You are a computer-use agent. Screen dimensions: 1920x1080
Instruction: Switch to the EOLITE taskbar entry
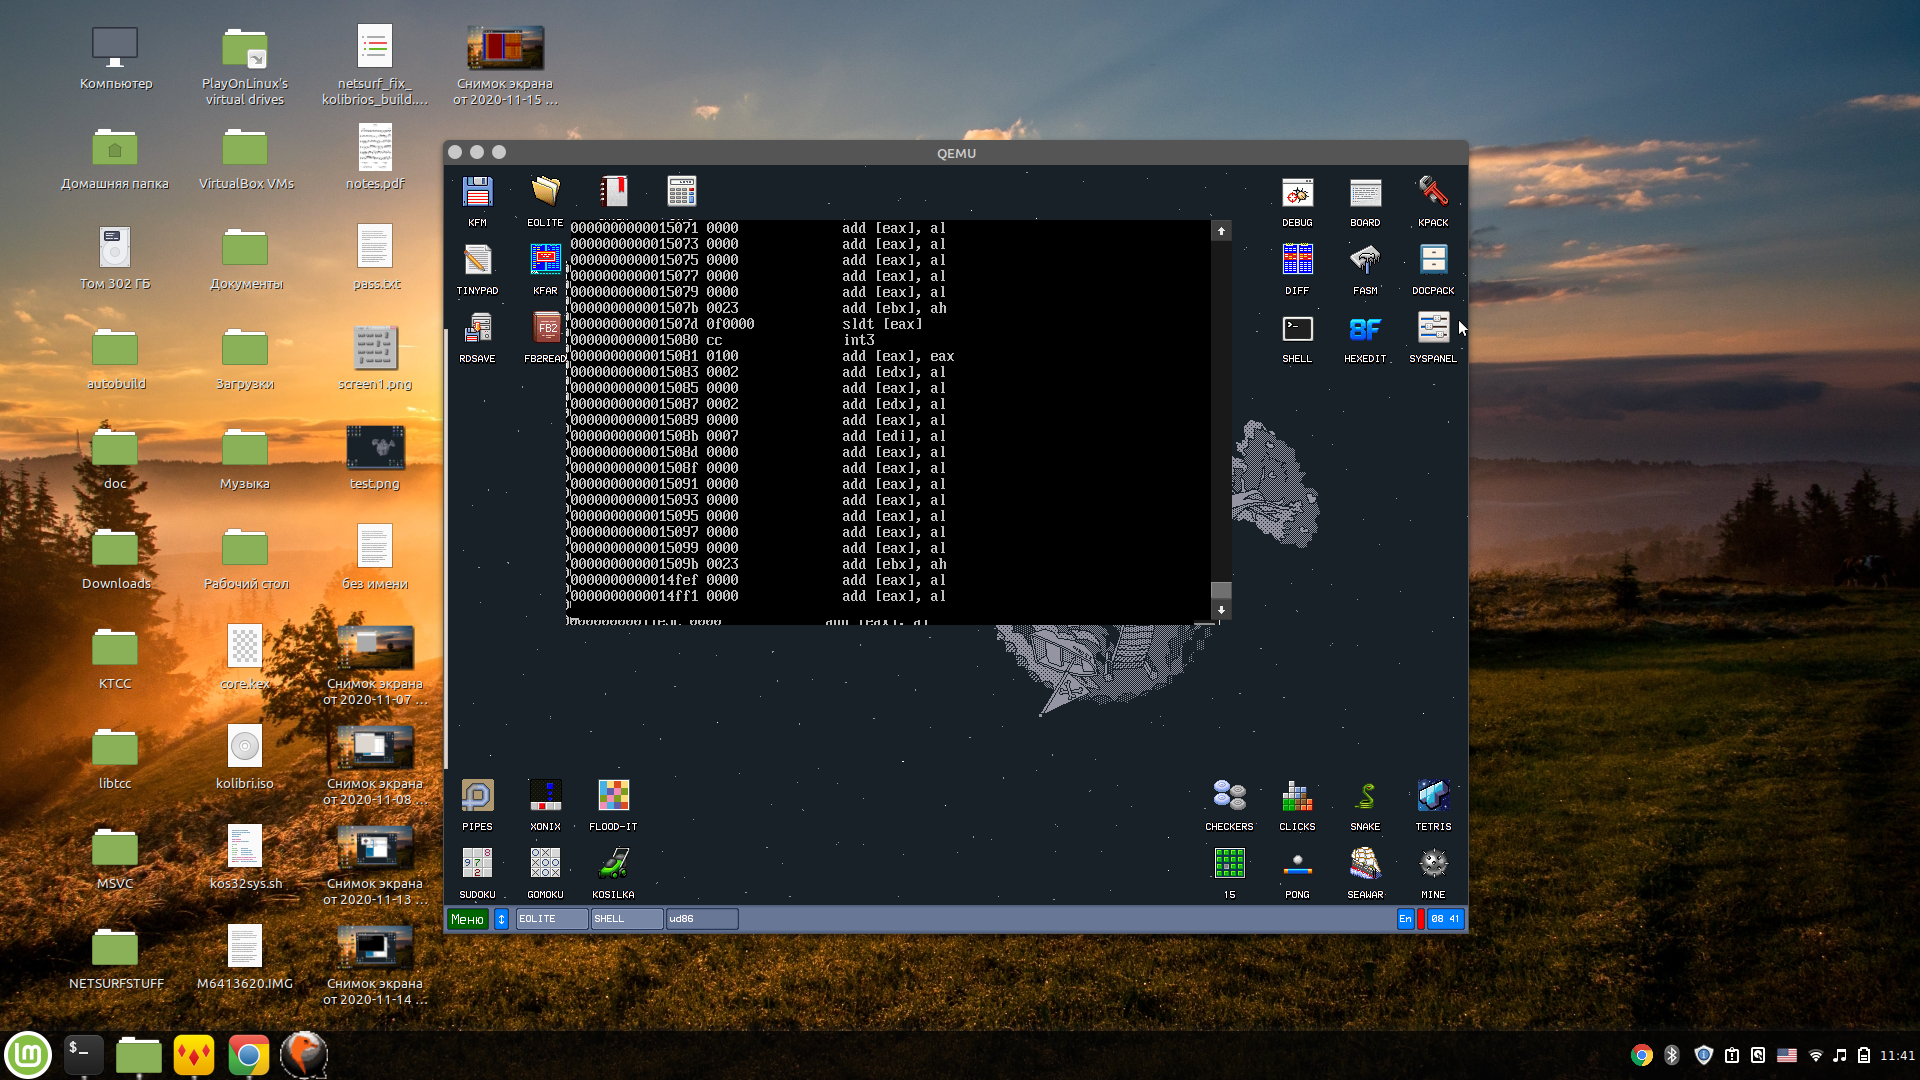click(x=552, y=919)
